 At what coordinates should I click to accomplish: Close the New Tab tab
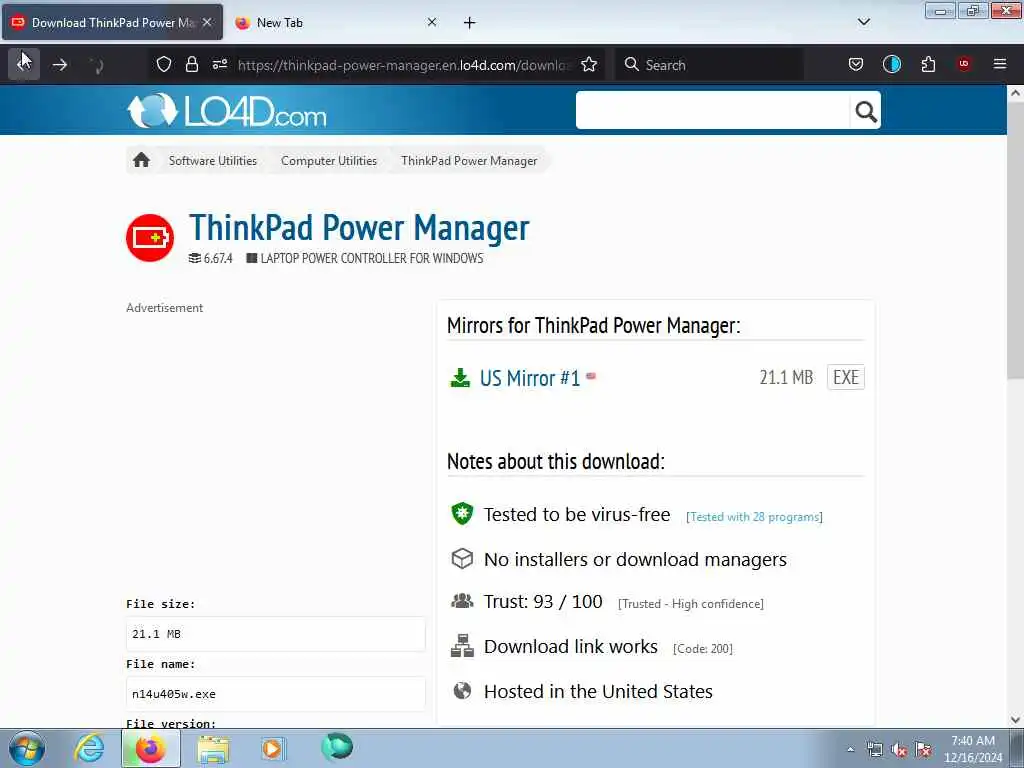432,22
